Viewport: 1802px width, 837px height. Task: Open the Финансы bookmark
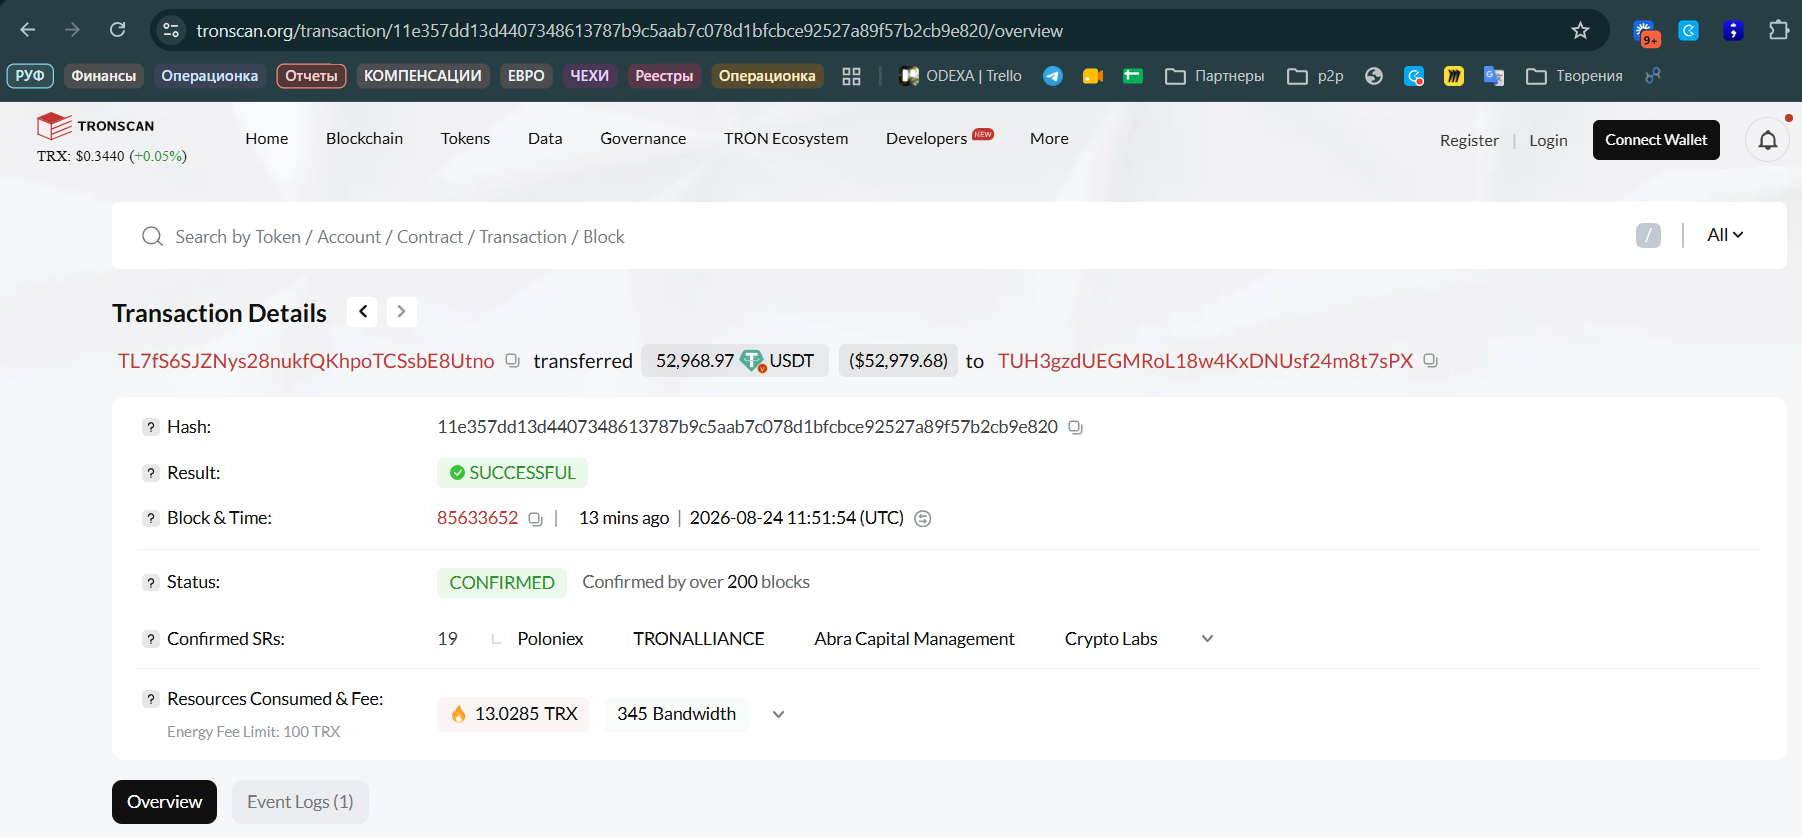point(103,76)
